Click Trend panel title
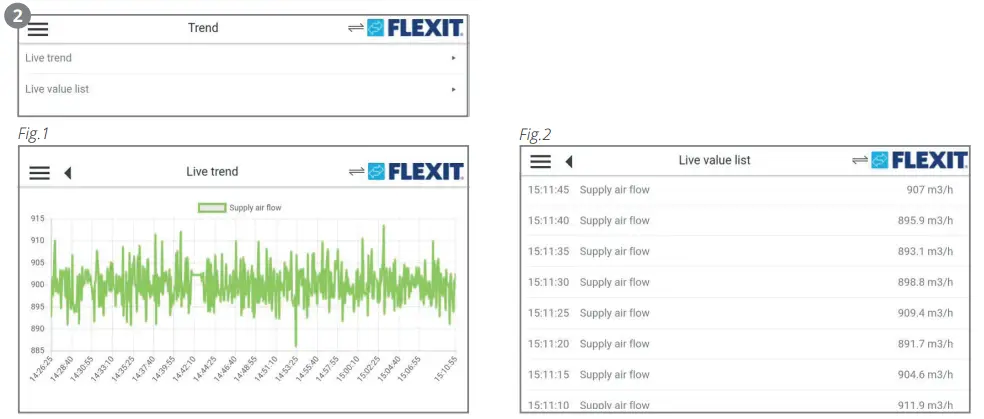 pyautogui.click(x=203, y=28)
